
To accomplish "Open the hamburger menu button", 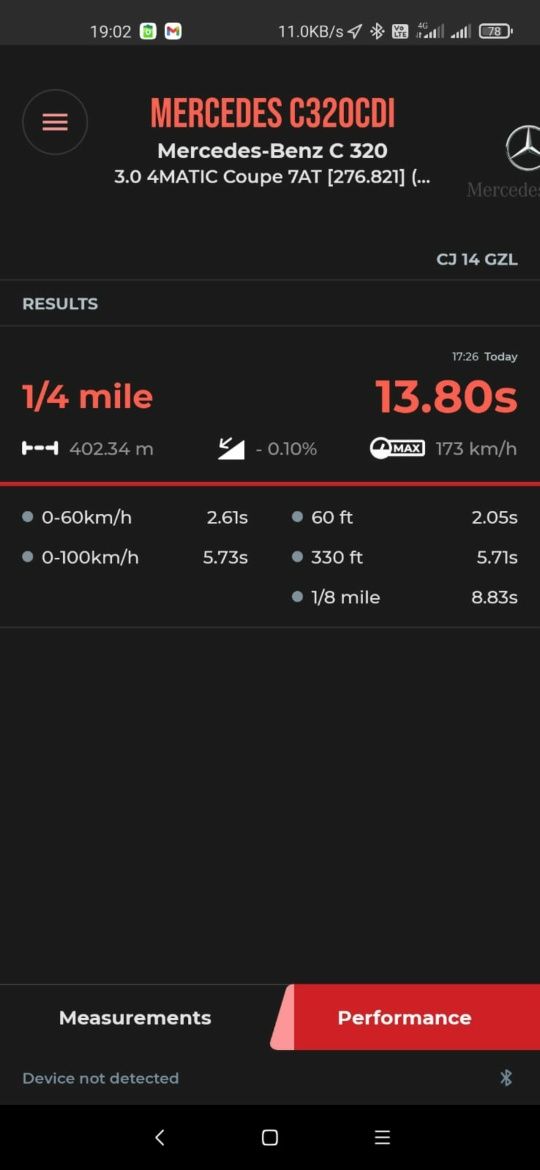I will tap(54, 122).
